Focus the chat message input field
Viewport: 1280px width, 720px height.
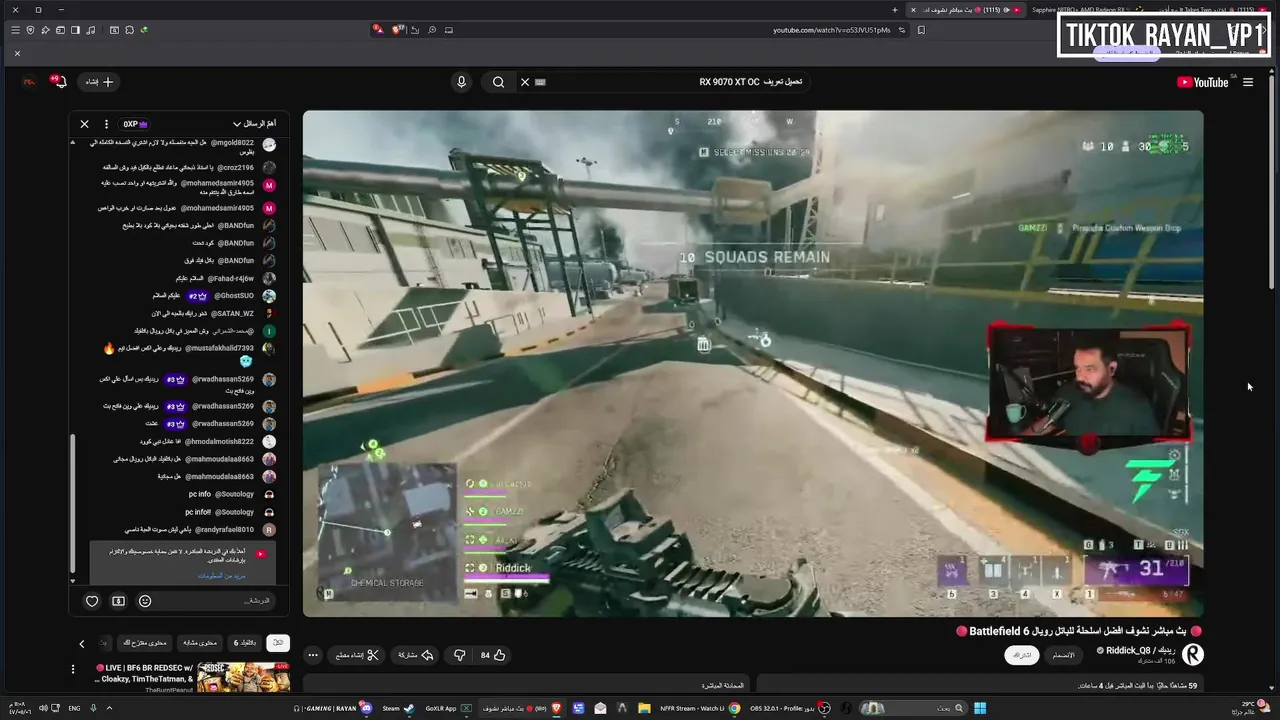click(x=215, y=601)
